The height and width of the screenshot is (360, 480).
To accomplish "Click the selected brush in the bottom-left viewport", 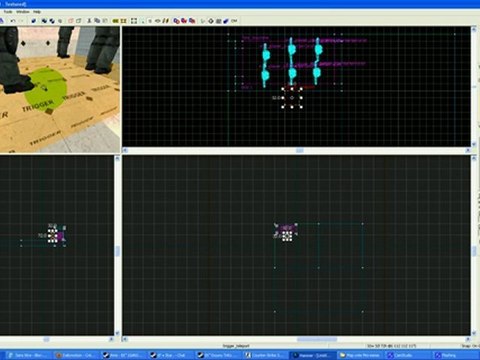I will click(52, 235).
